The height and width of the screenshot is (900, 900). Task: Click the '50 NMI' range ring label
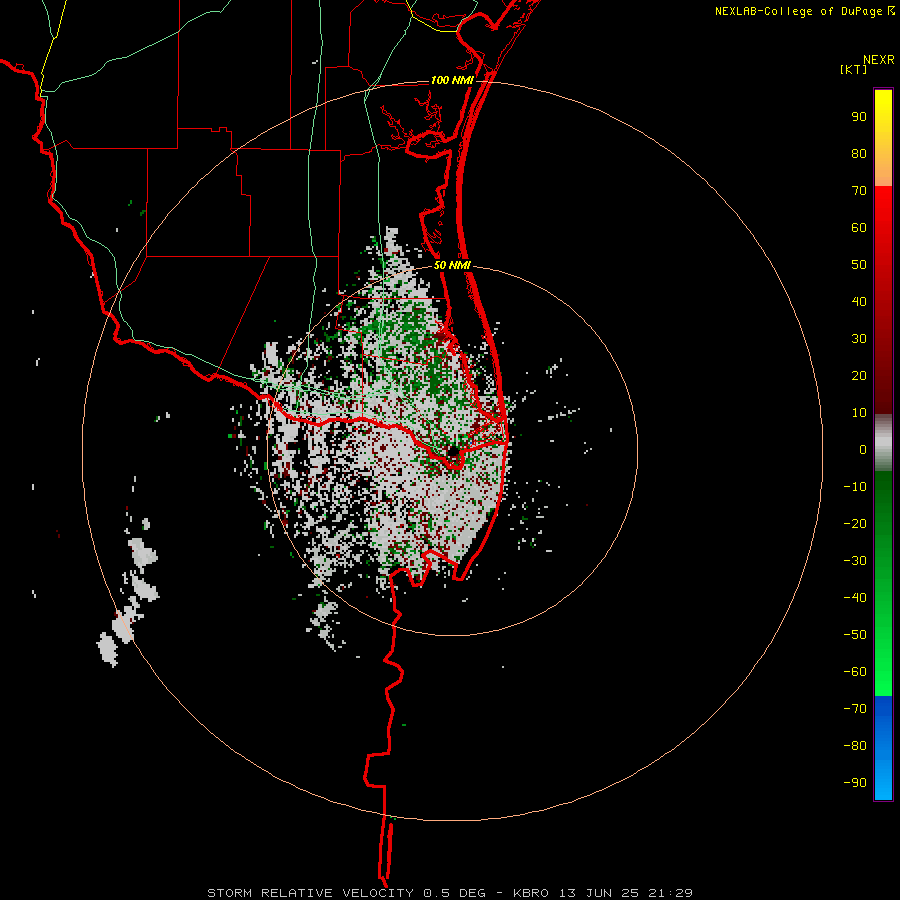(452, 265)
